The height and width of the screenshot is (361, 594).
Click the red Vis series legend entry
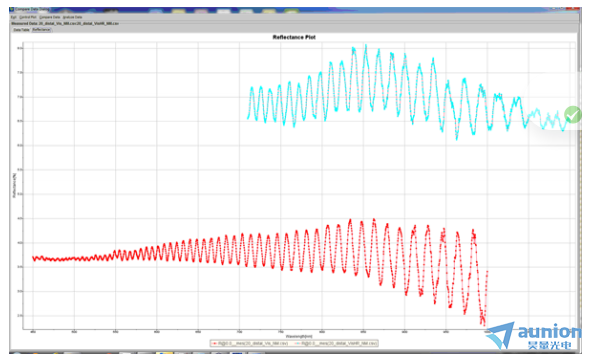[x=250, y=343]
